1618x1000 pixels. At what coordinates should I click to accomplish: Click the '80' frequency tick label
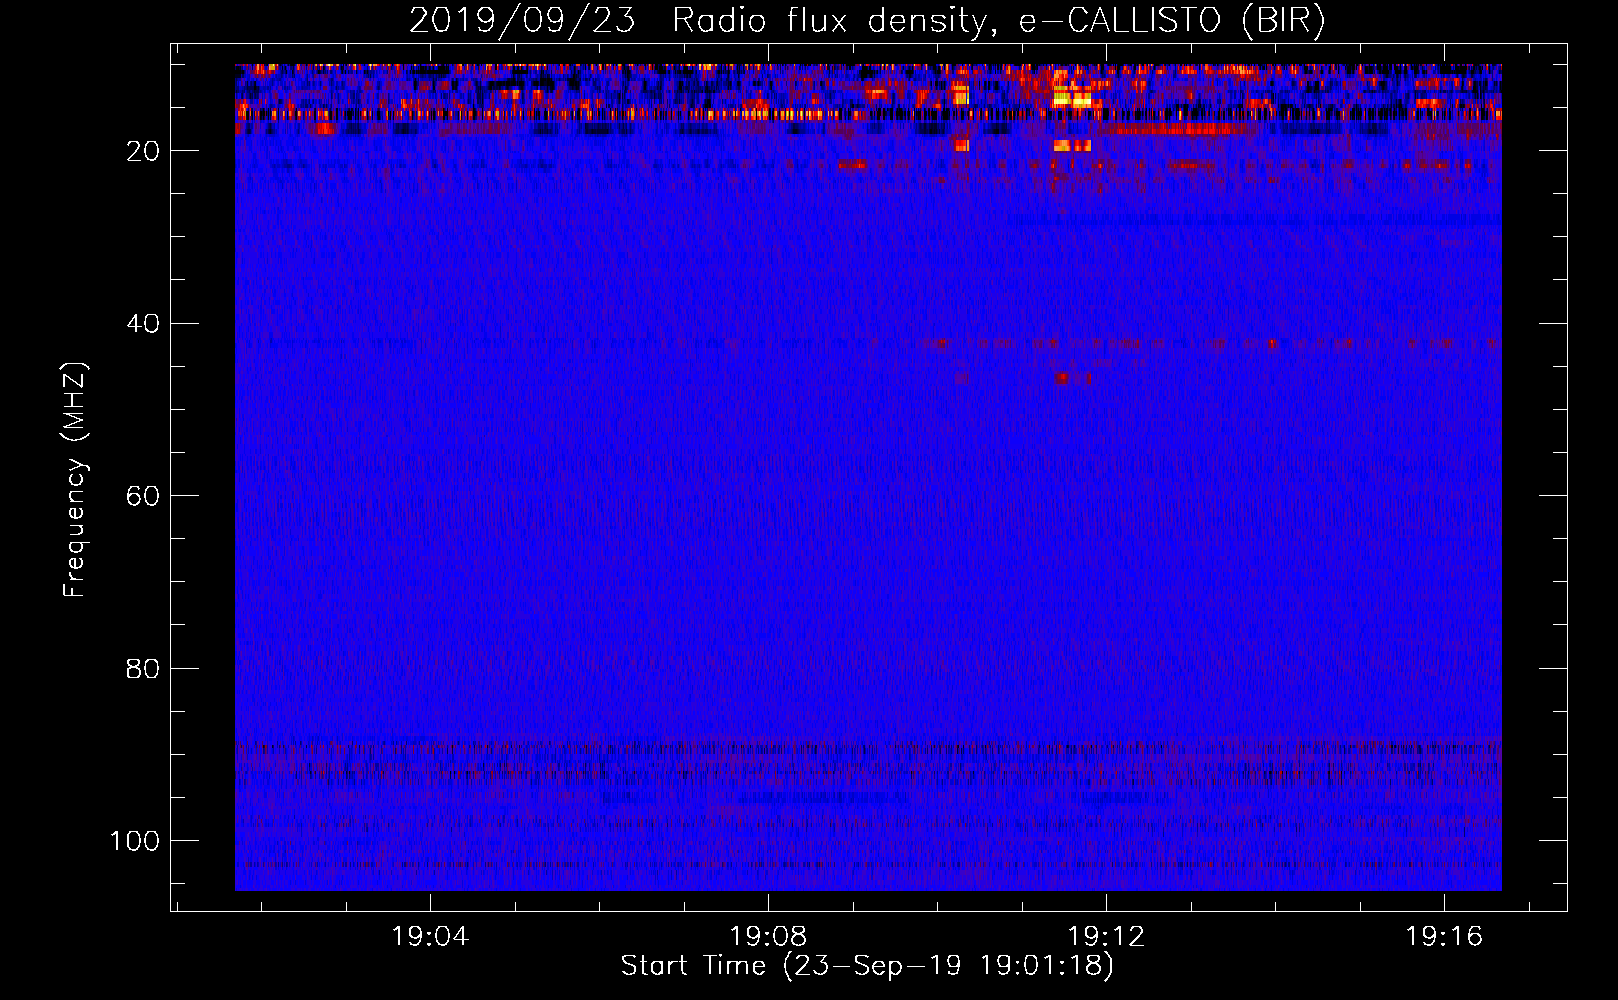pyautogui.click(x=143, y=668)
